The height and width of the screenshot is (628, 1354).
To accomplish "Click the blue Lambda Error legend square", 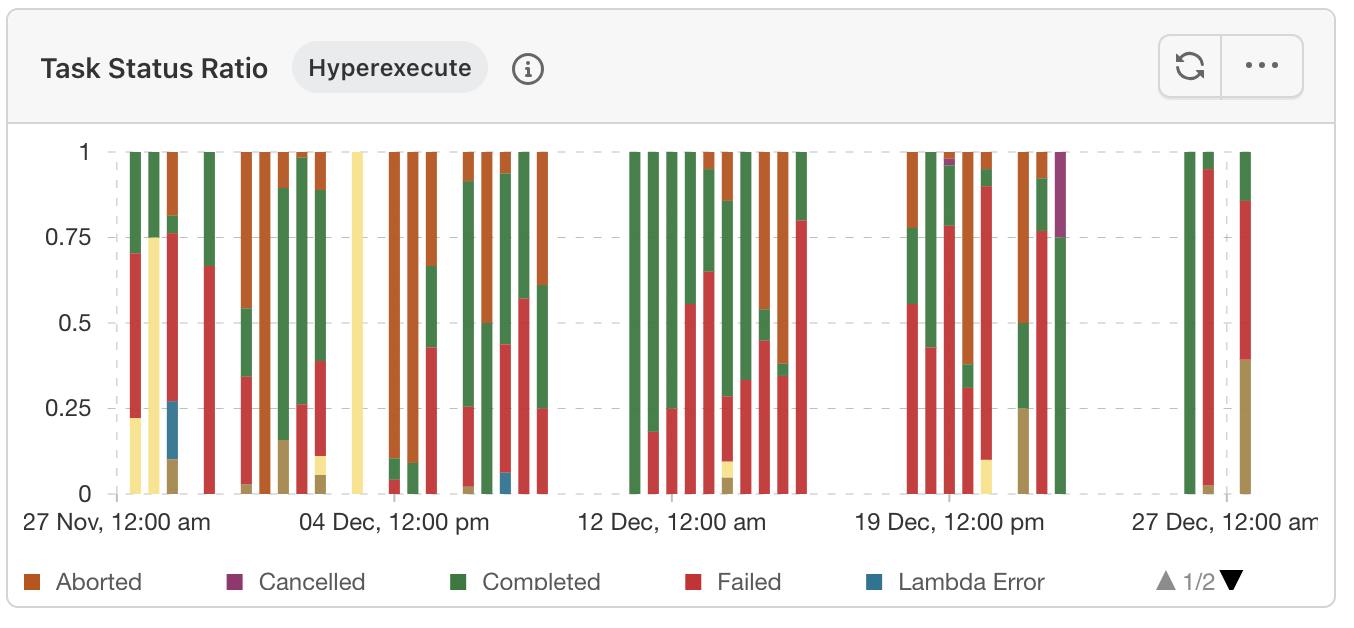I will [x=874, y=582].
